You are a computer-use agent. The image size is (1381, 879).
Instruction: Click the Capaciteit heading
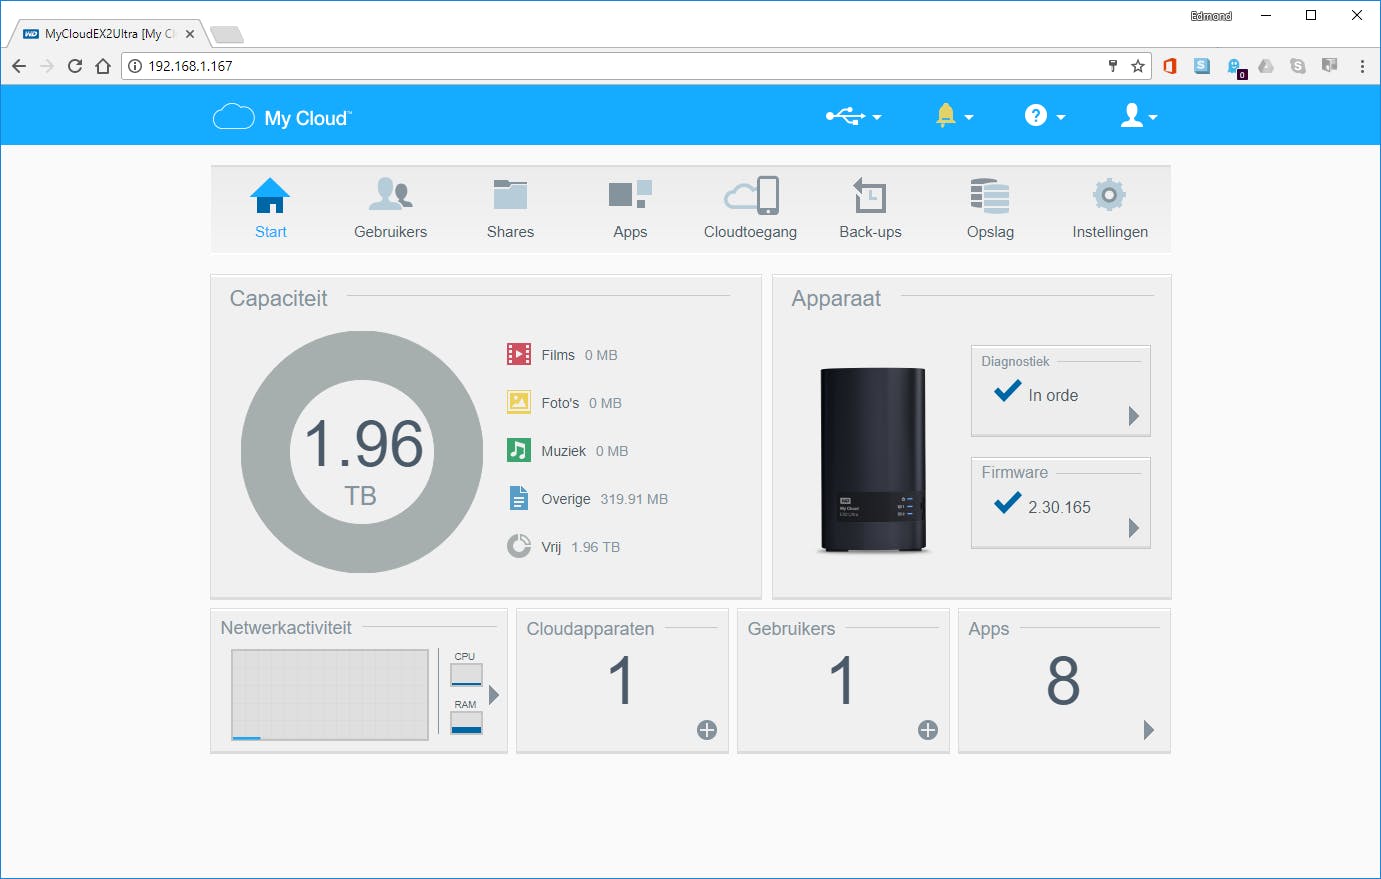(278, 298)
